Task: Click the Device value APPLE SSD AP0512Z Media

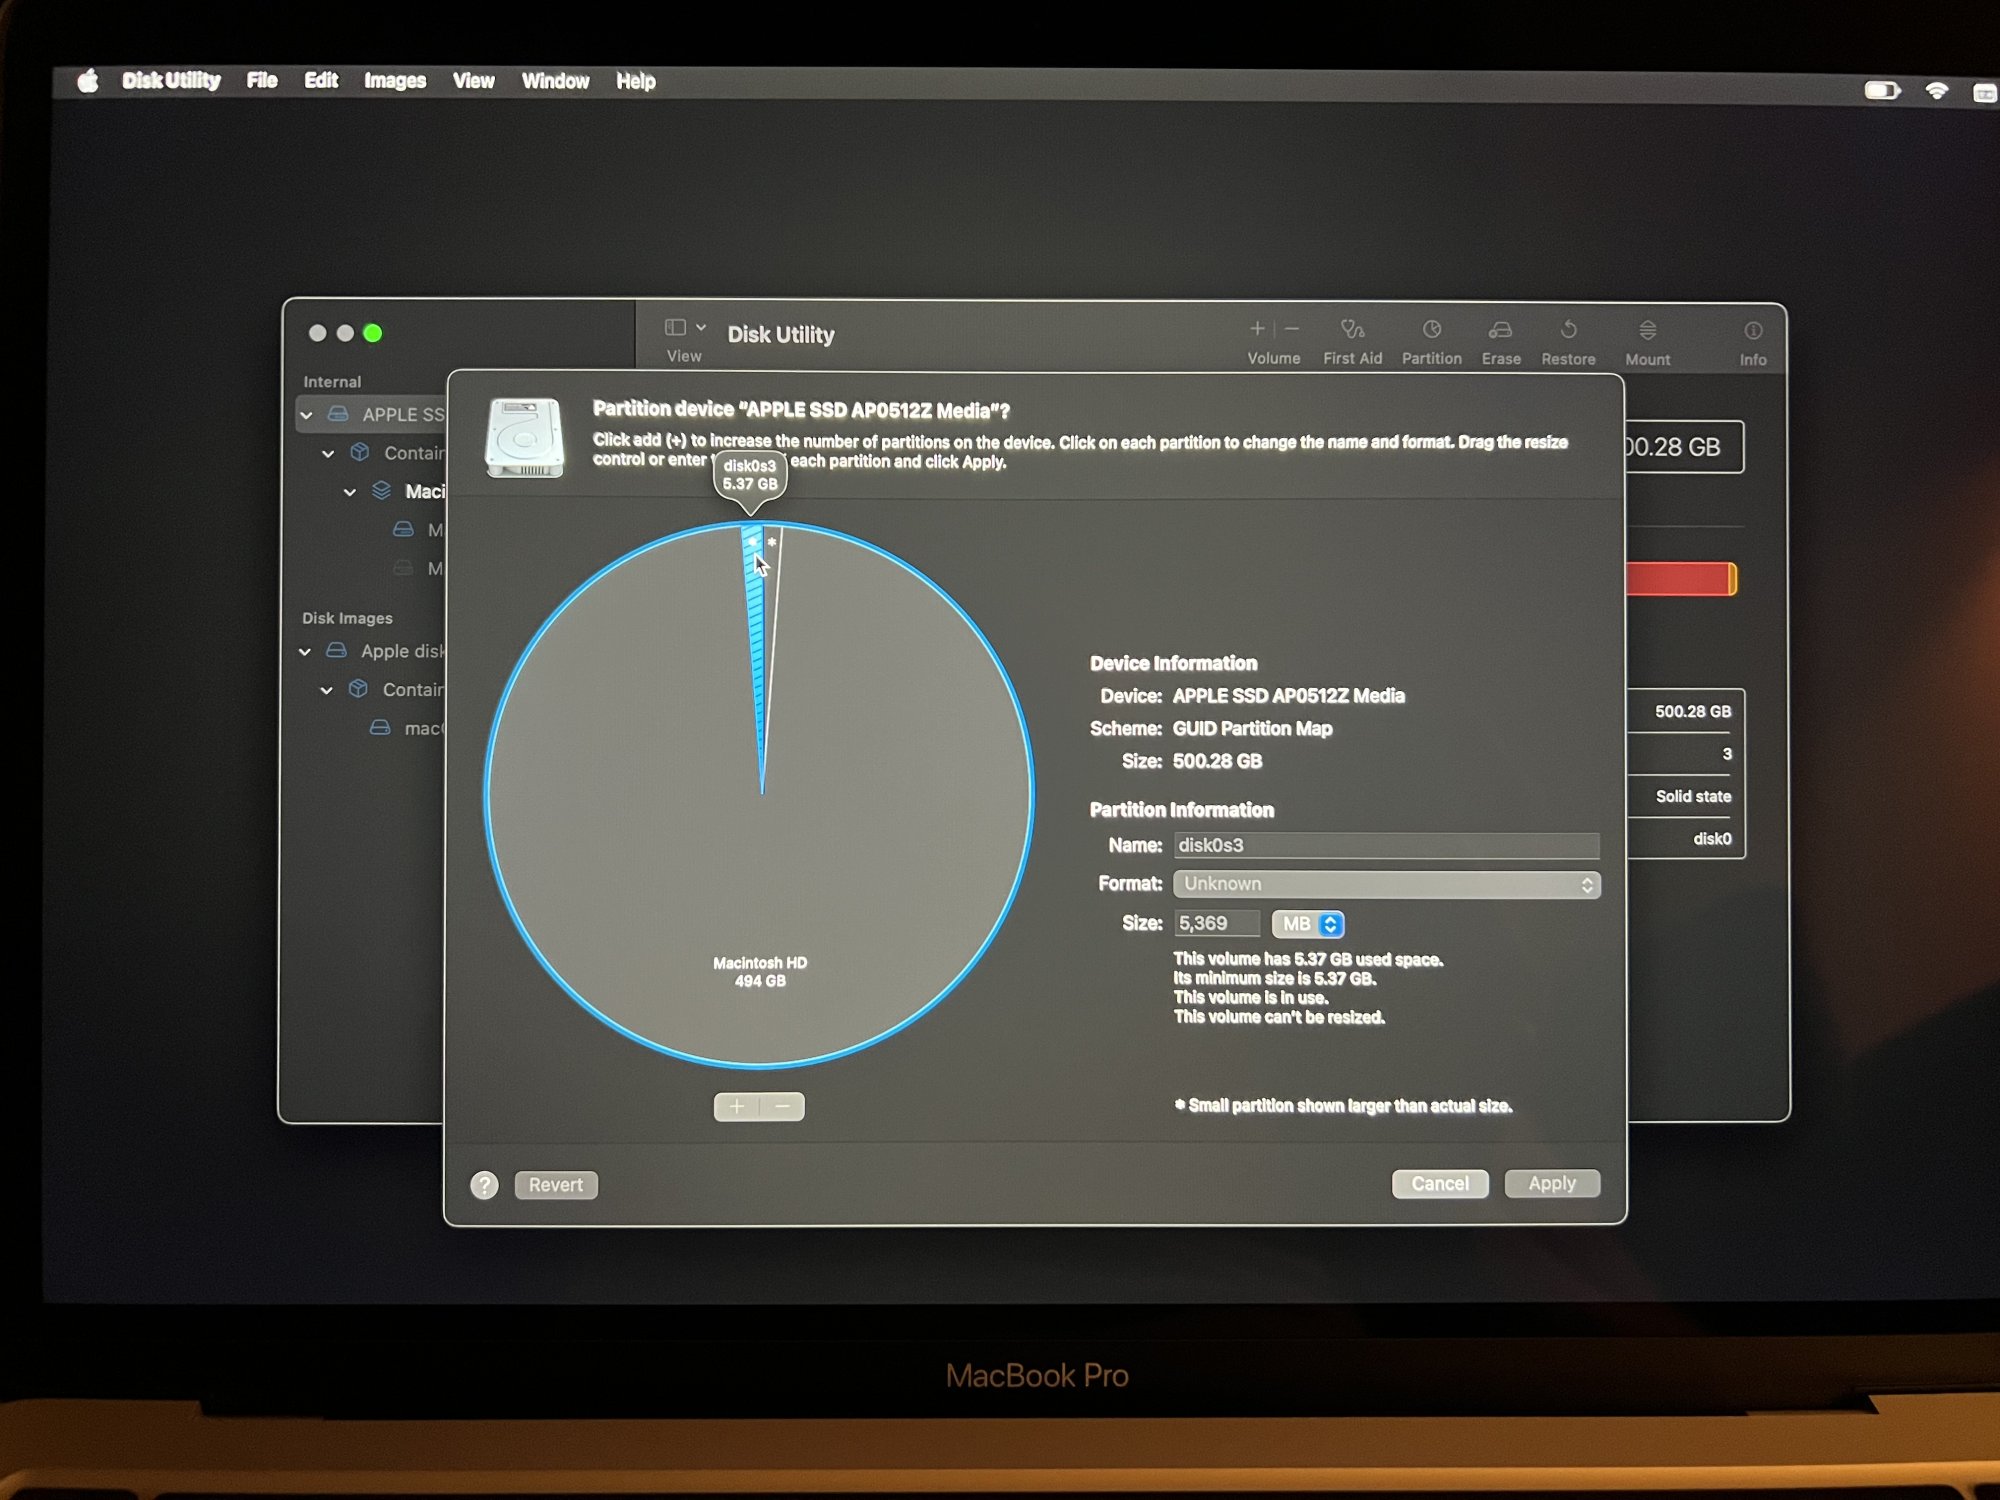Action: [1288, 696]
